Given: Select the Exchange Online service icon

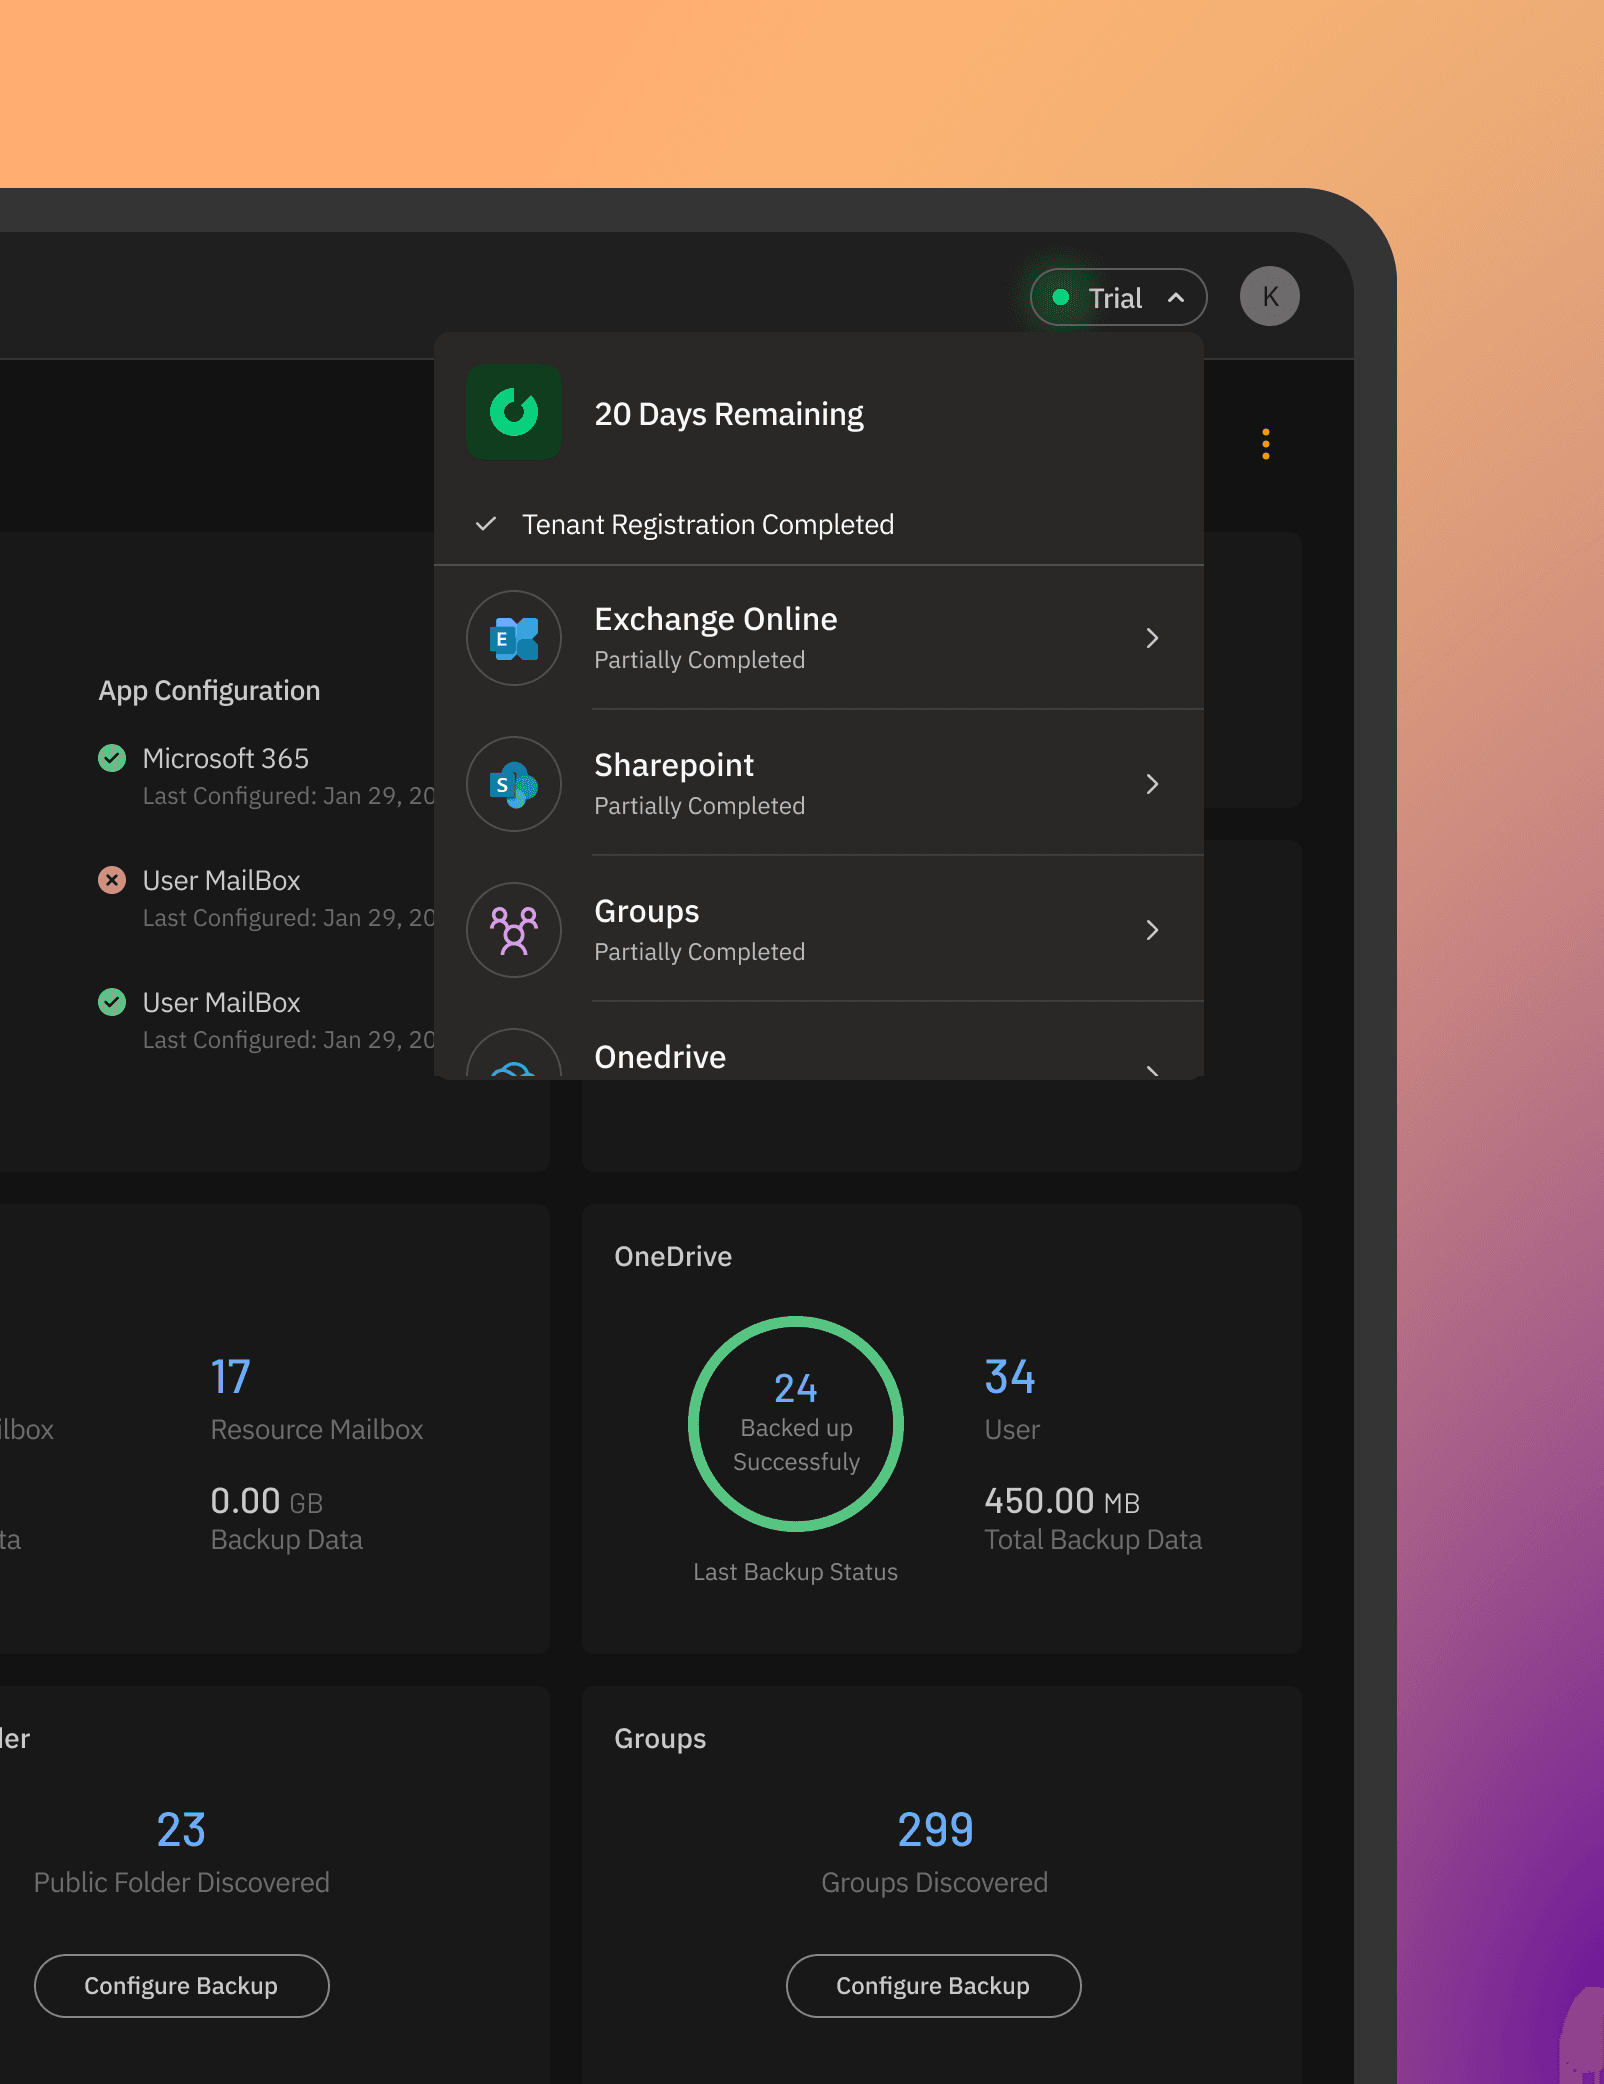Looking at the screenshot, I should 514,637.
